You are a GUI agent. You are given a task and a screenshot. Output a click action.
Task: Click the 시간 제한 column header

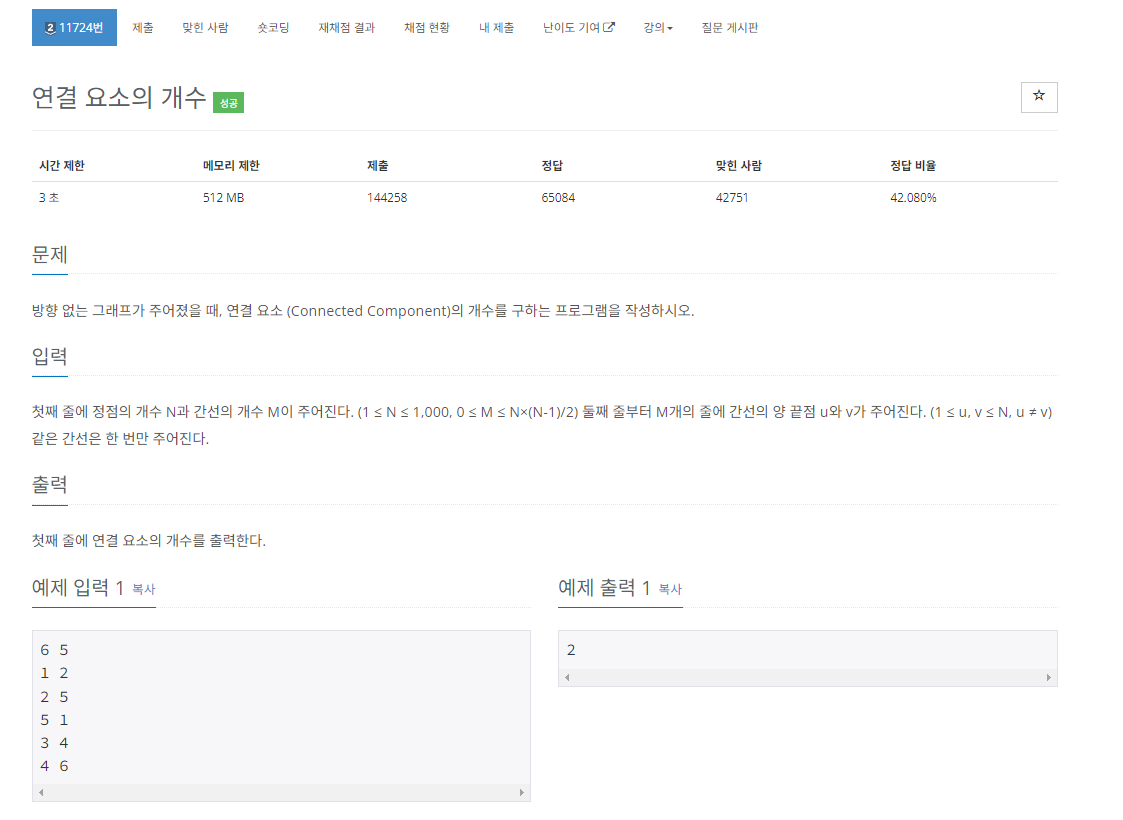pos(62,165)
